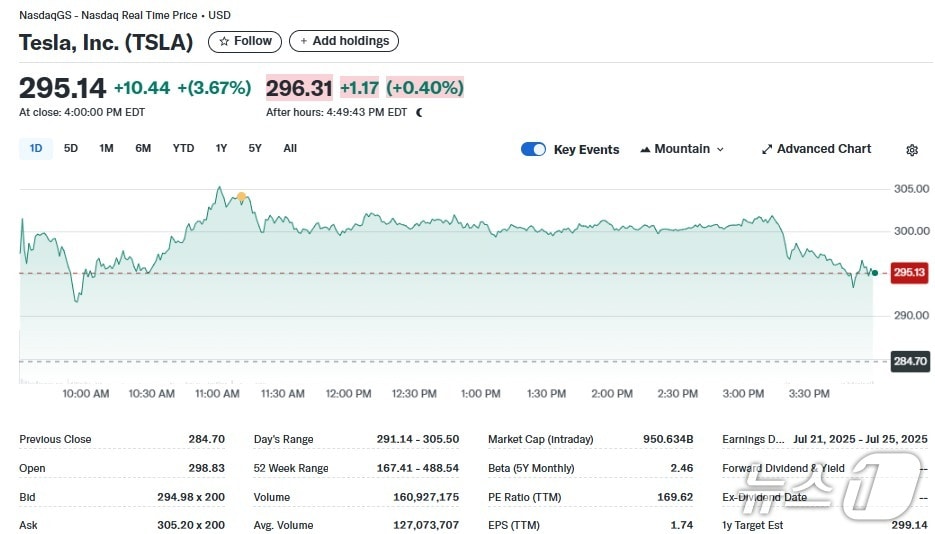Switch to the 5Y time range
The image size is (935, 534).
click(x=255, y=148)
